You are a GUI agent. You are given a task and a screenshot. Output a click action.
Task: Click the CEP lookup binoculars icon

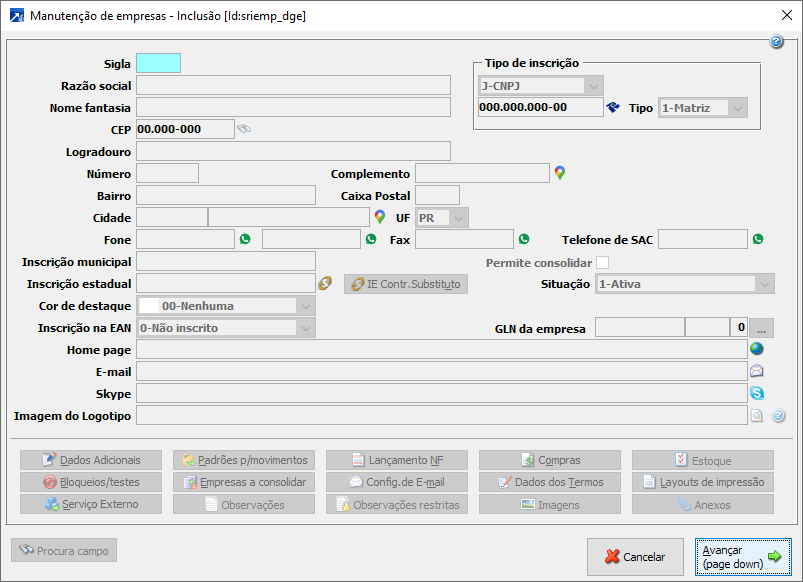click(244, 129)
